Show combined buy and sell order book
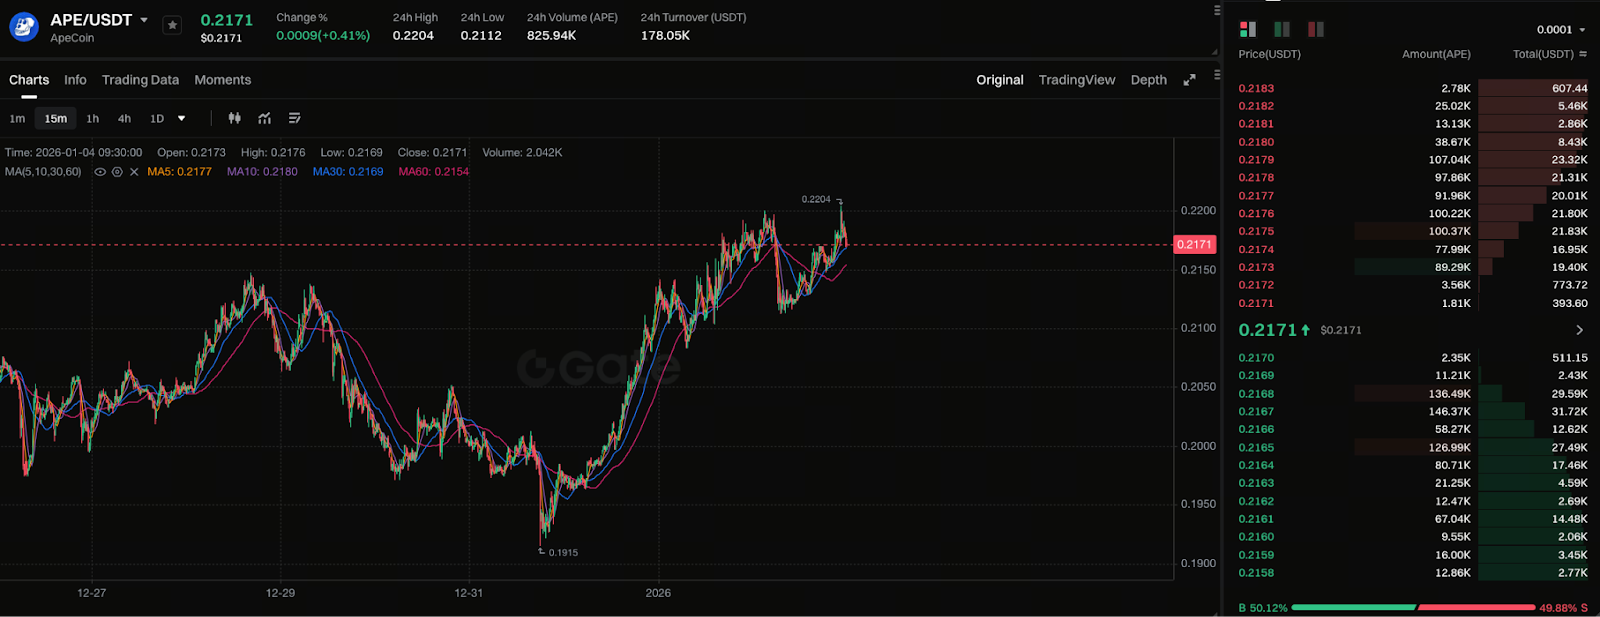 (1247, 29)
